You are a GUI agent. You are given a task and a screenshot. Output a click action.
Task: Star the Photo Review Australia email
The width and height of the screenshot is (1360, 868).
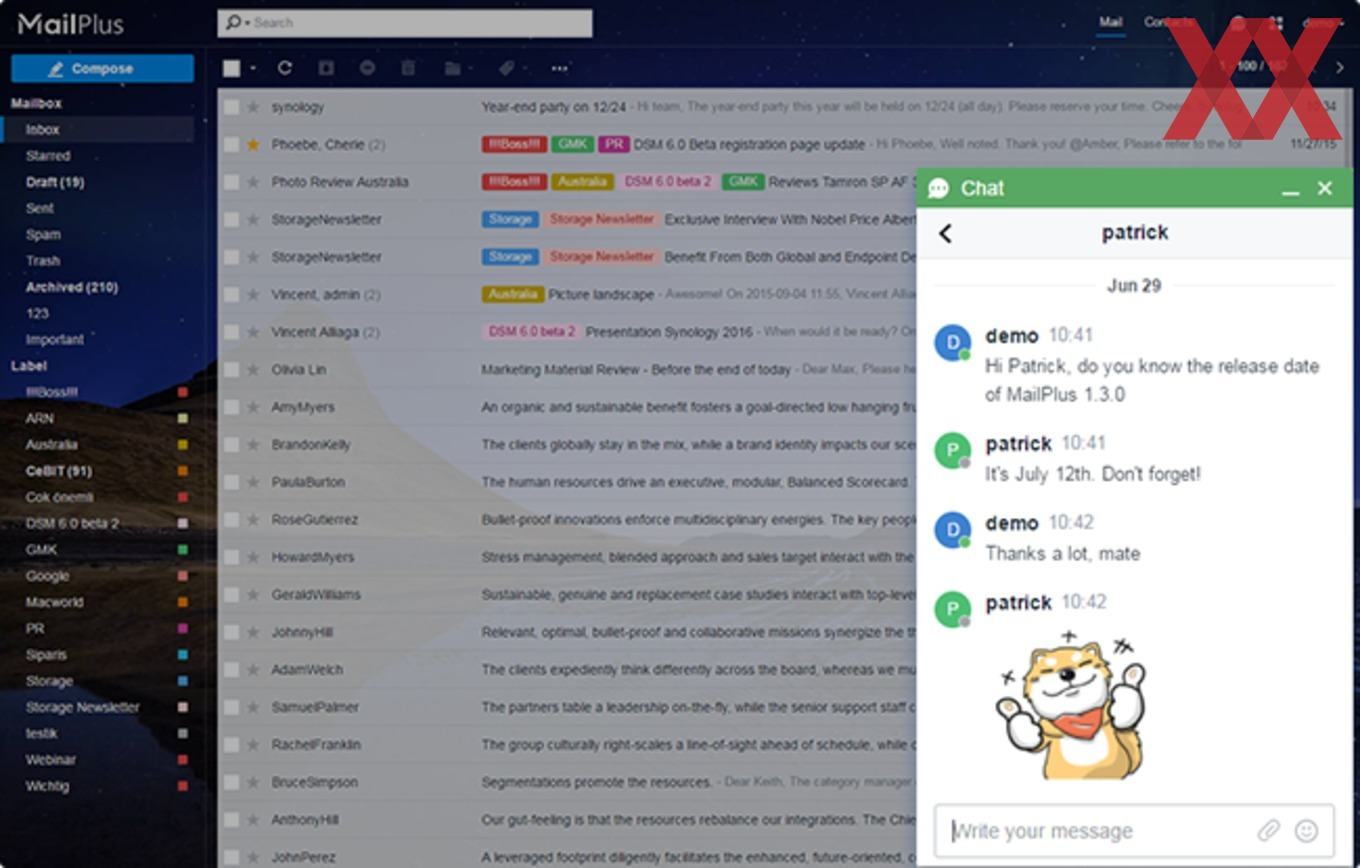[x=253, y=182]
